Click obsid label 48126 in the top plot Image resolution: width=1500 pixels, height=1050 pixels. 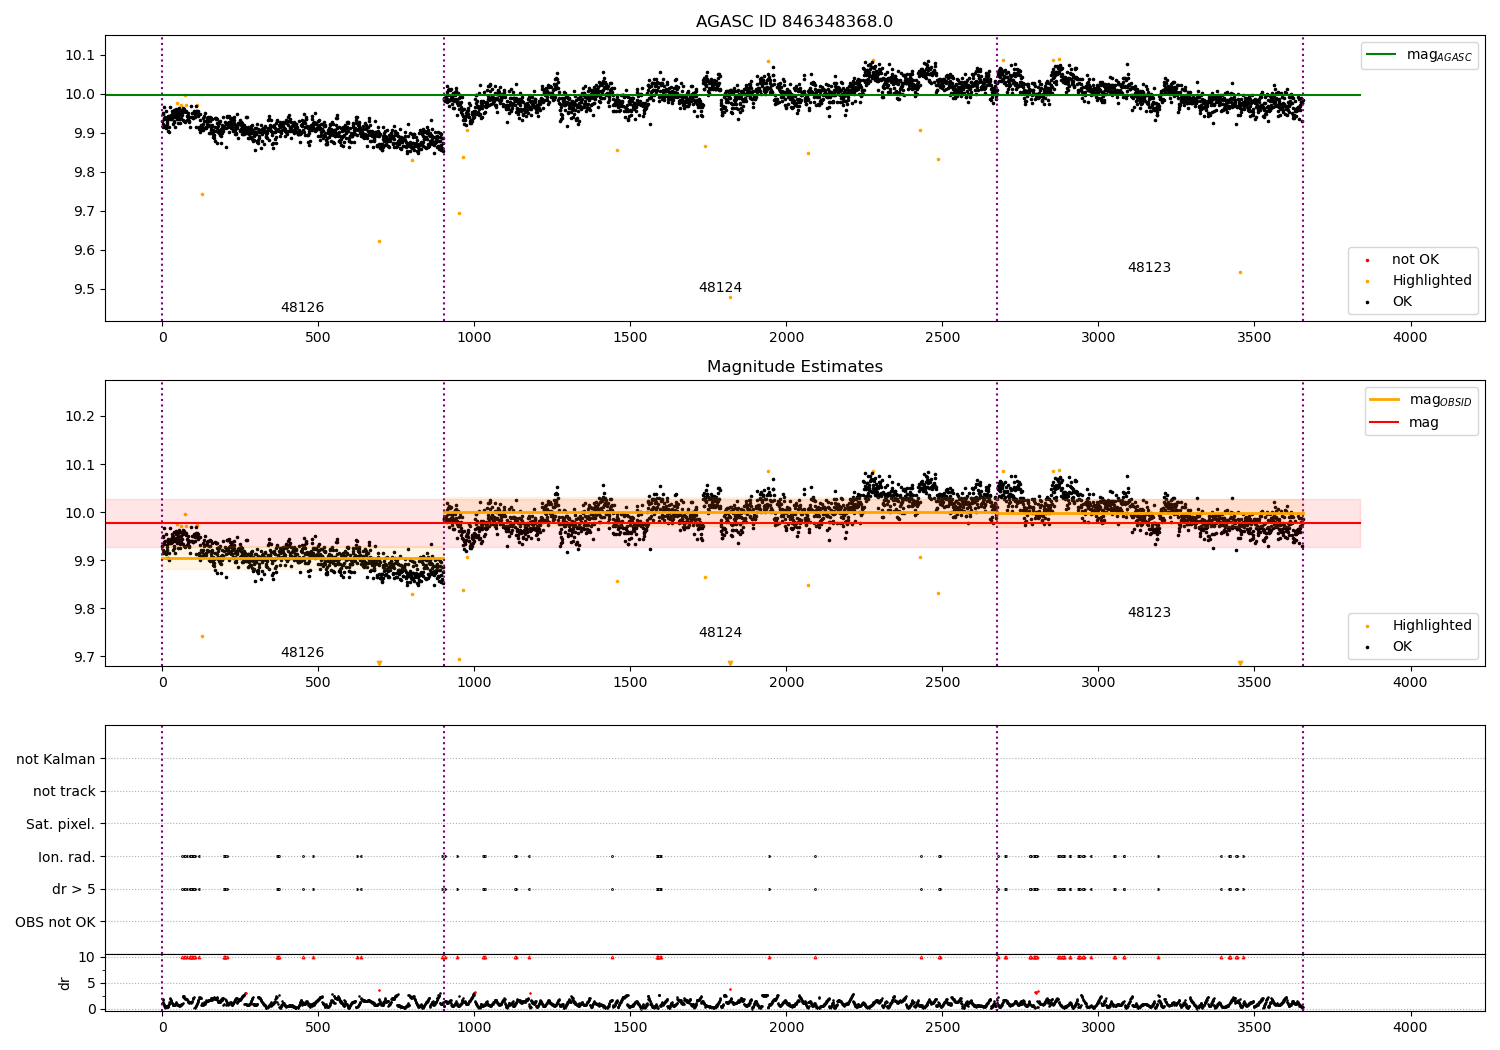[302, 308]
